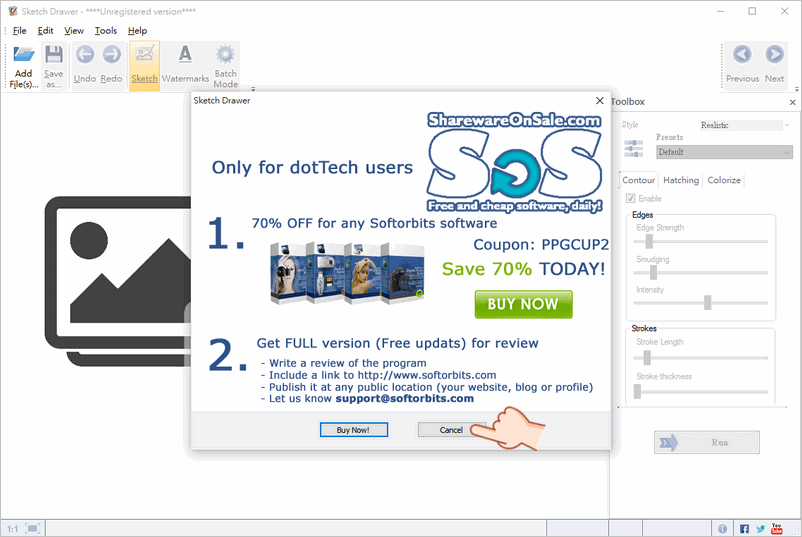Click the Run button in Toolbox

[706, 442]
